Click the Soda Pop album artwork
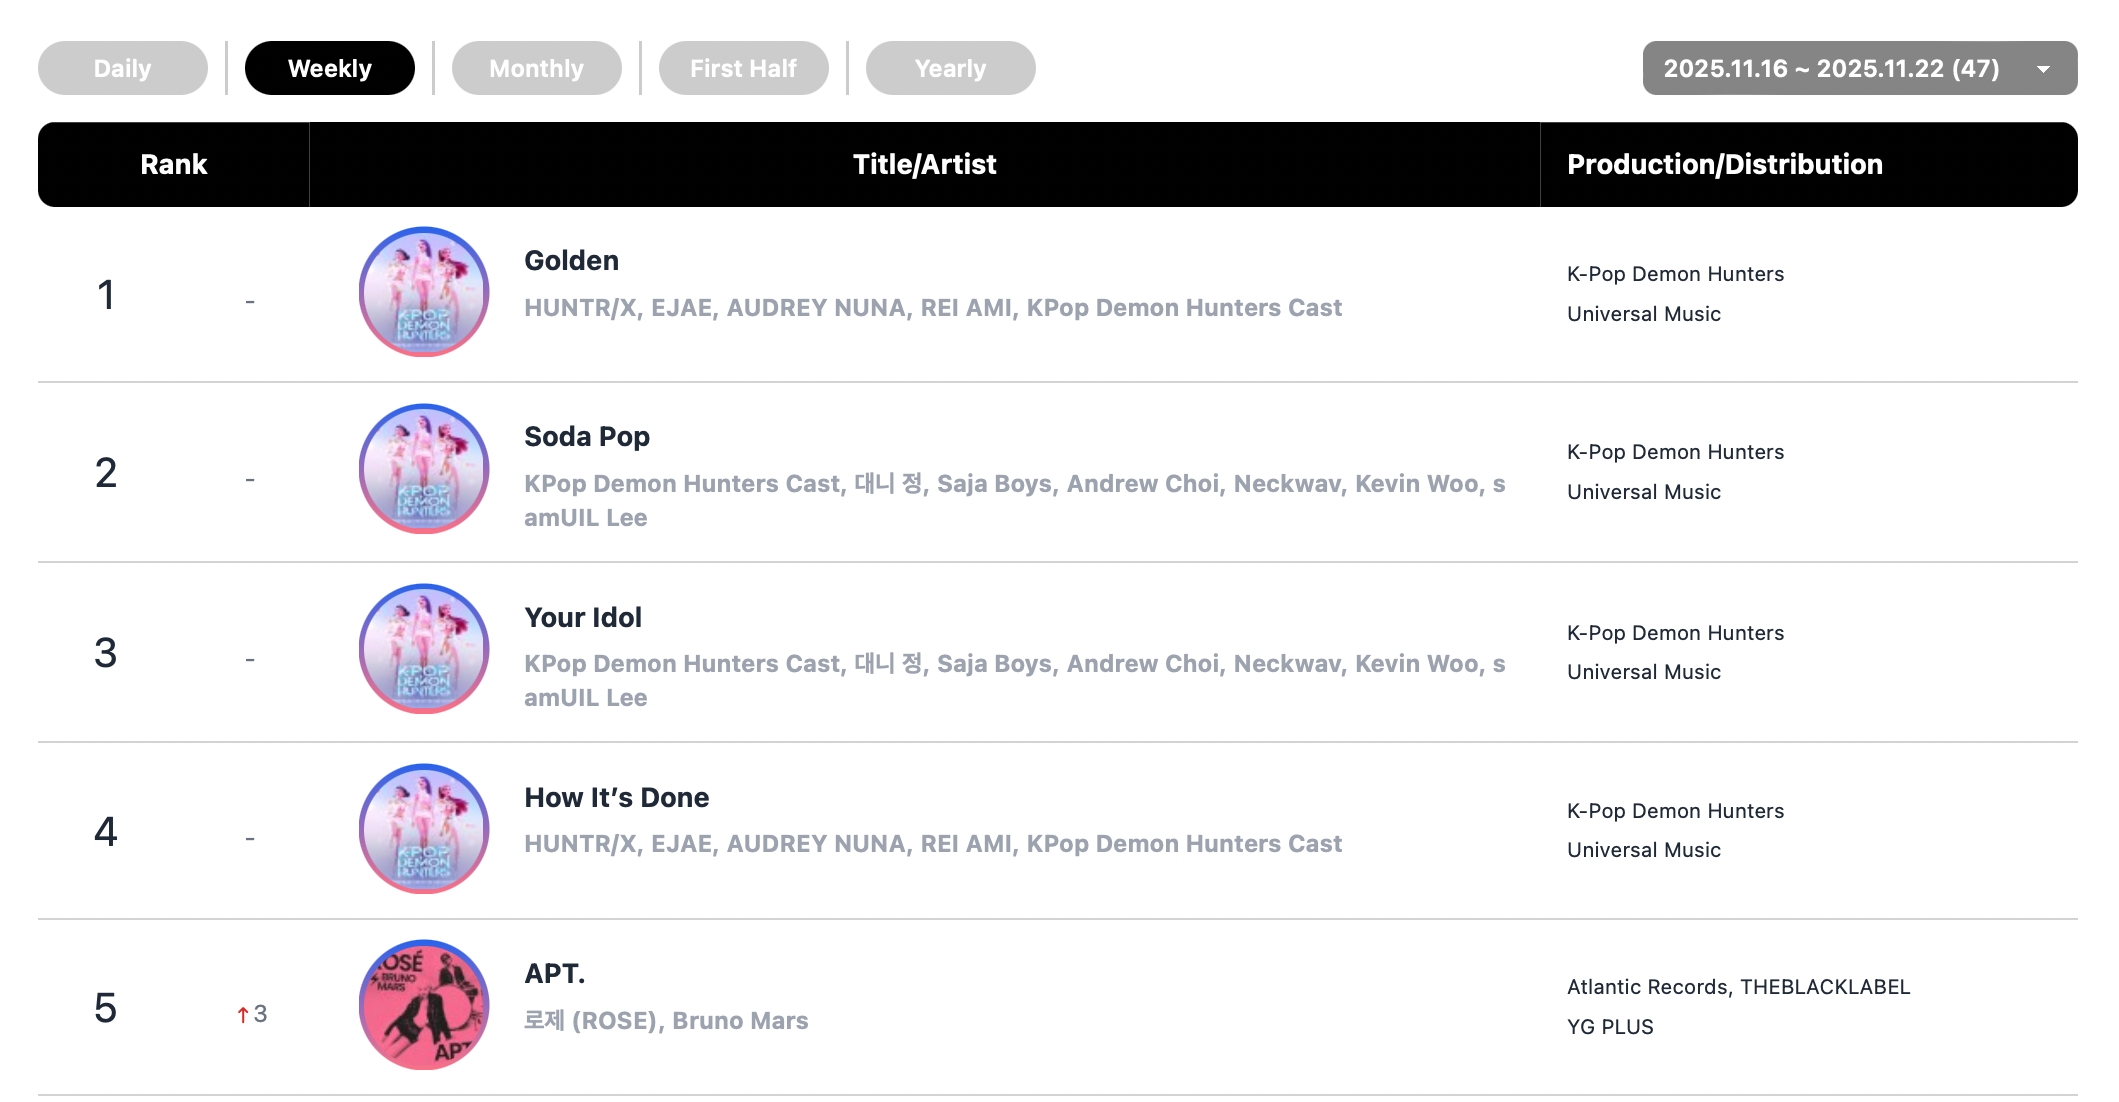This screenshot has height=1102, width=2119. 424,469
